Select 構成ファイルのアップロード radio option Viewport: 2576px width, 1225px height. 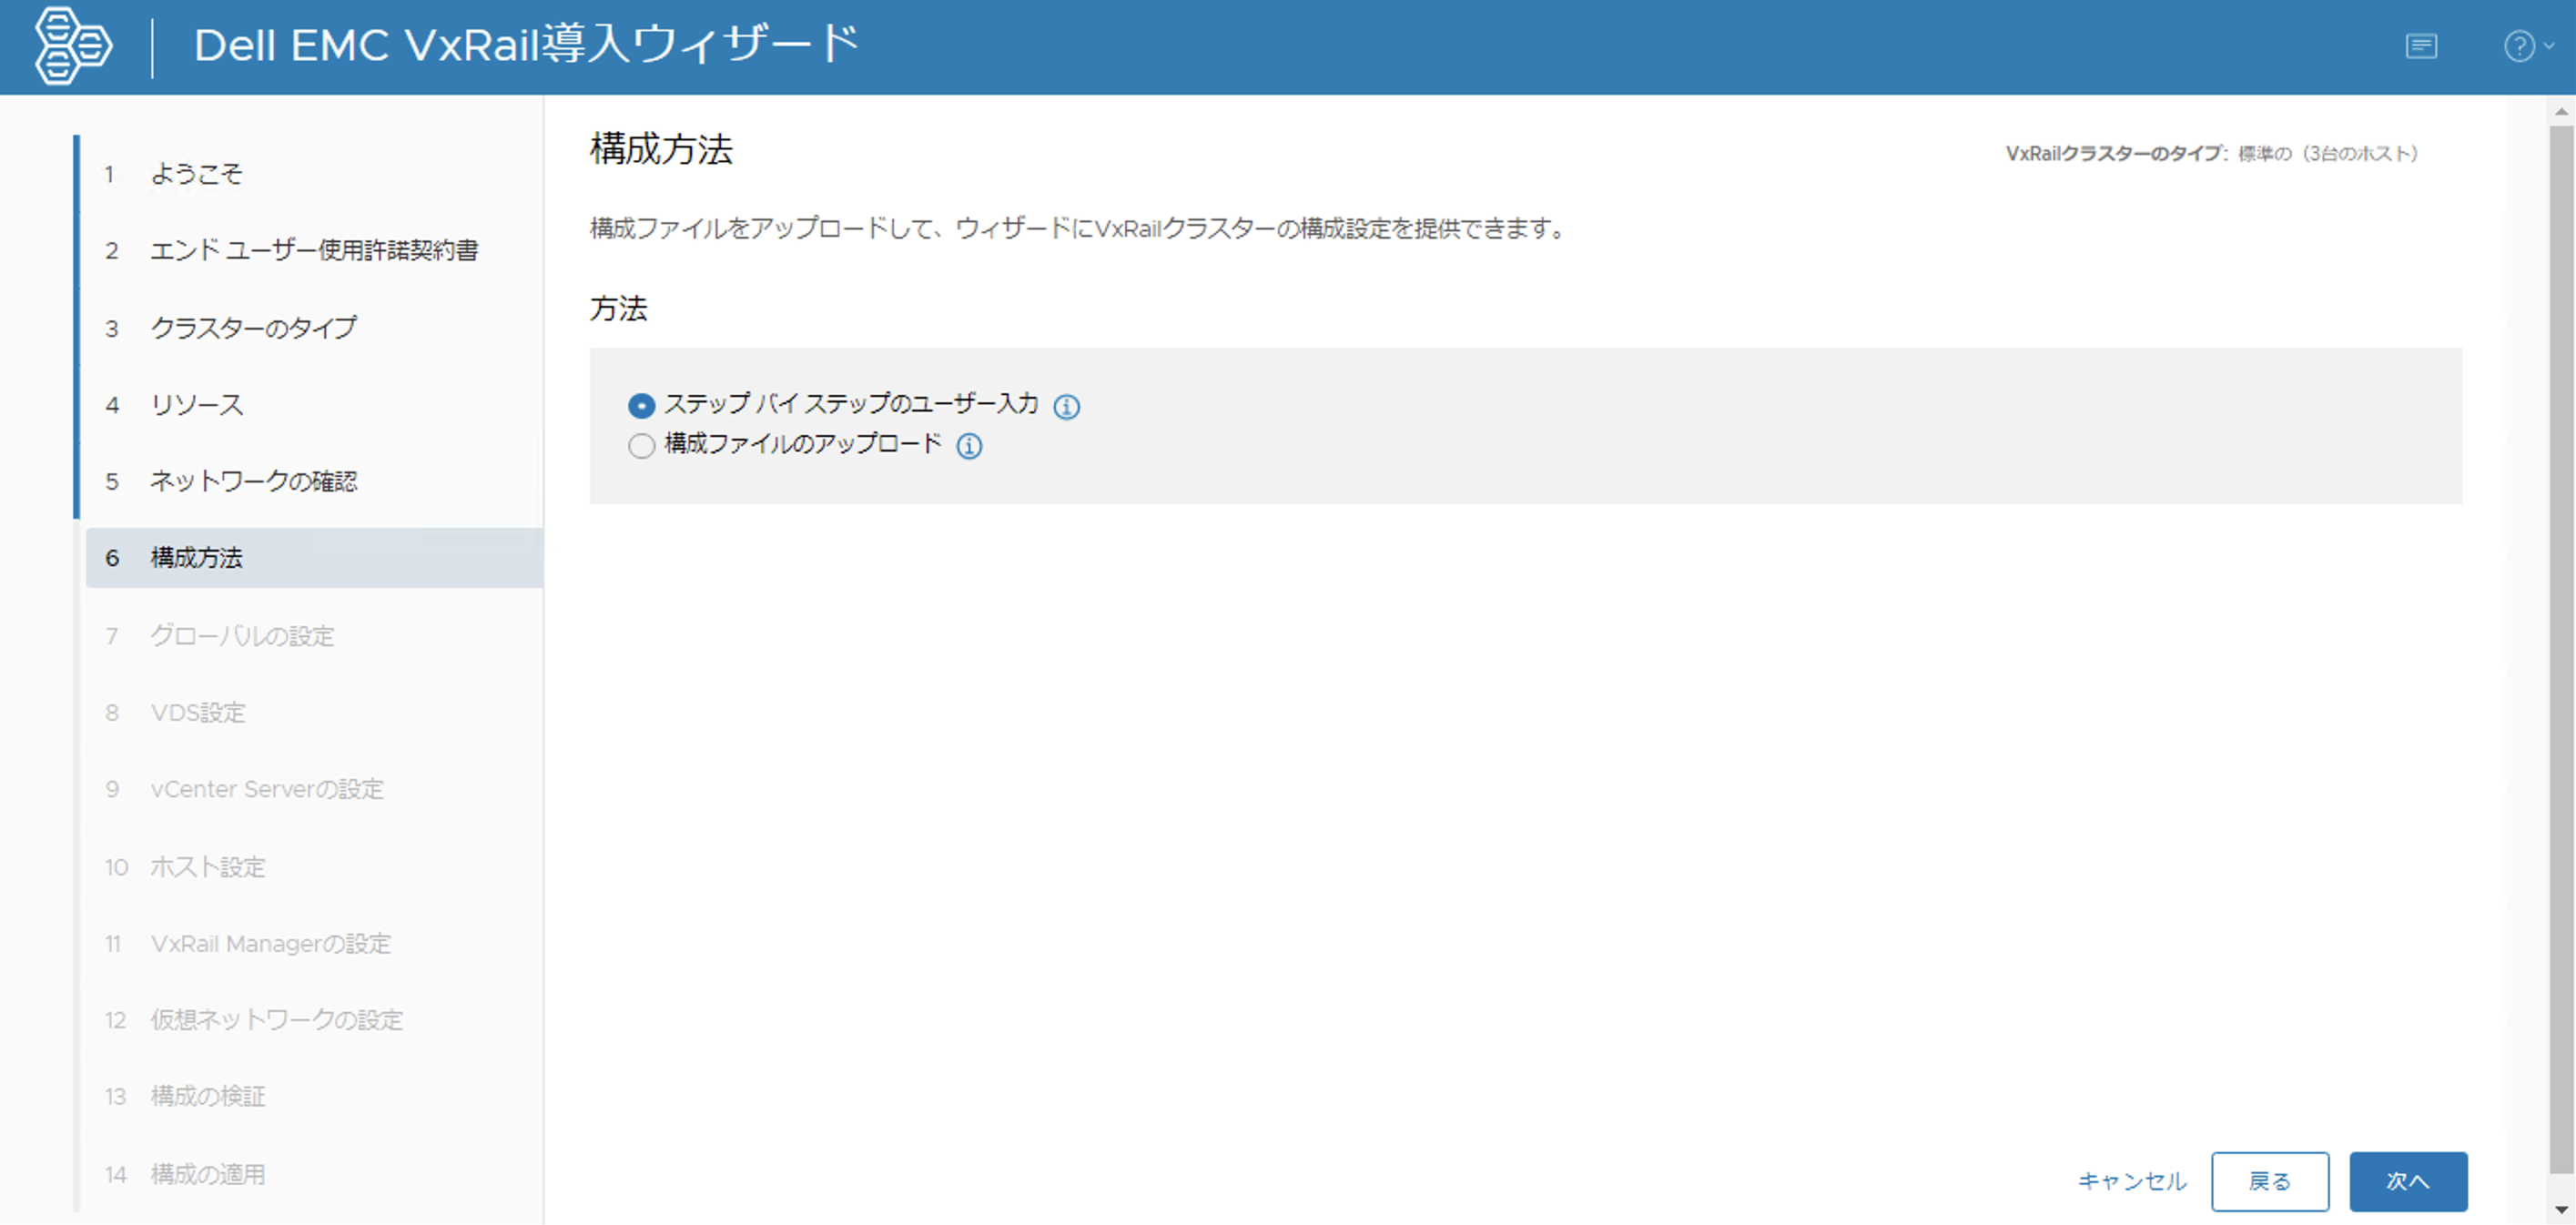[641, 445]
